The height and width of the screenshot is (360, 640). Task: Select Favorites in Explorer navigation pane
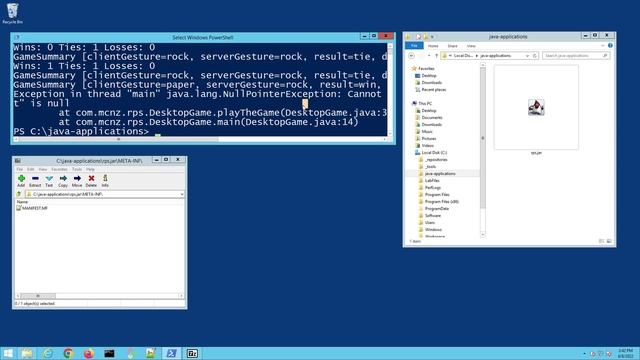click(x=423, y=69)
